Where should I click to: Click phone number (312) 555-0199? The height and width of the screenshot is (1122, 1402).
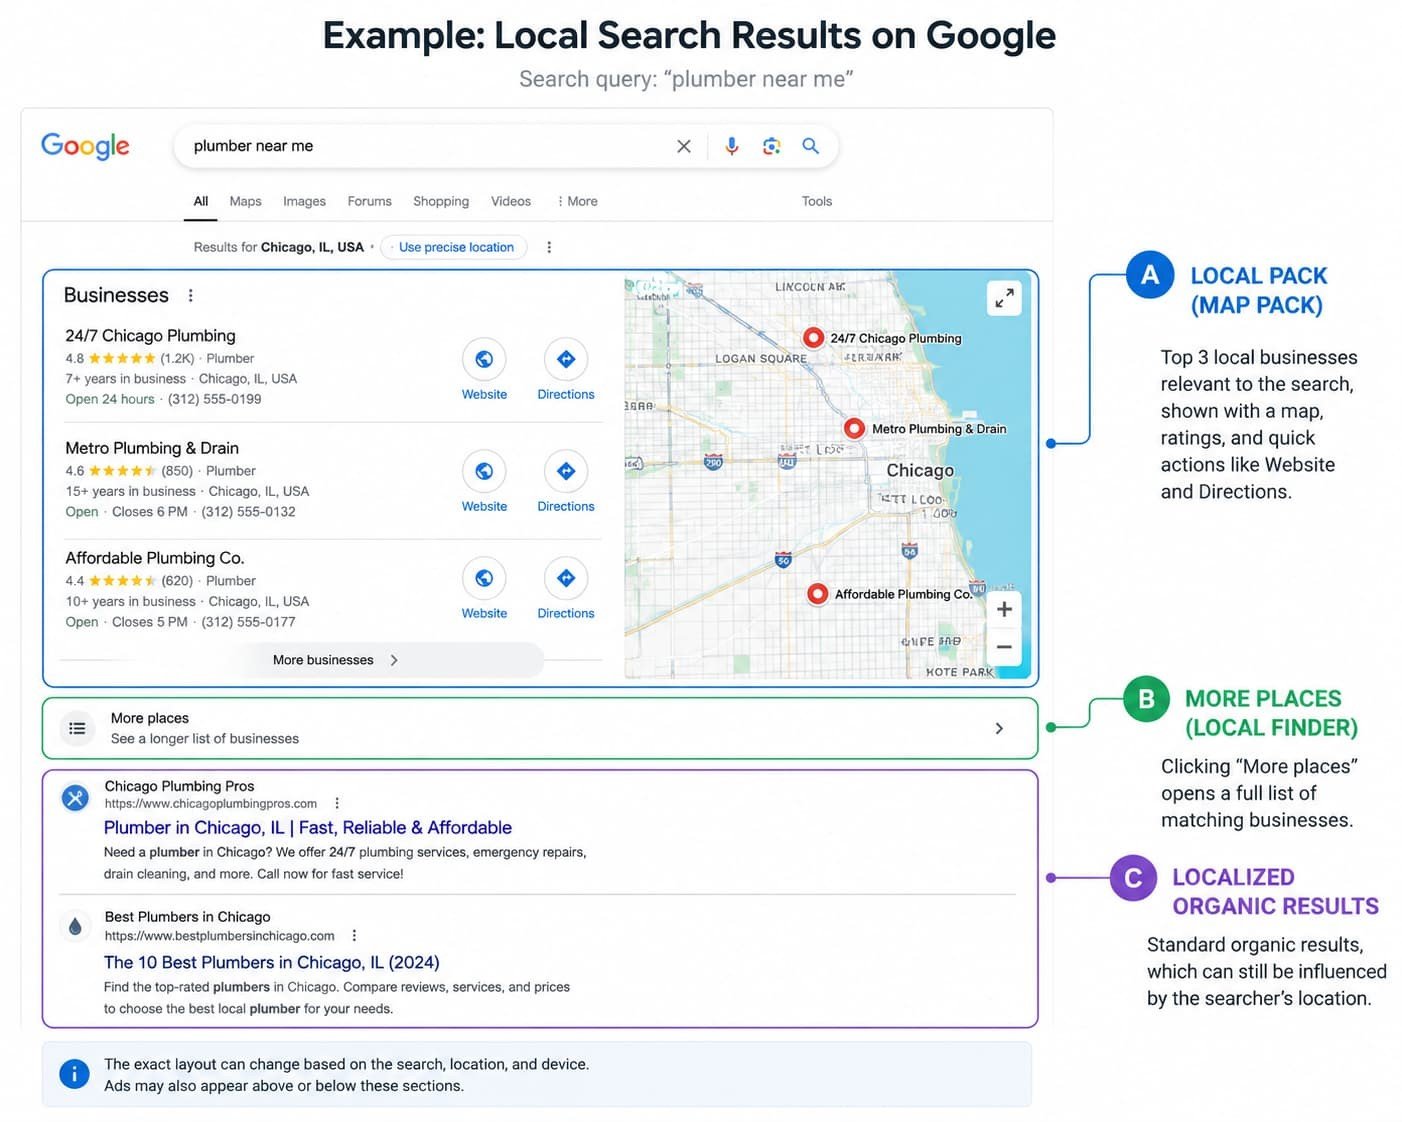point(215,399)
